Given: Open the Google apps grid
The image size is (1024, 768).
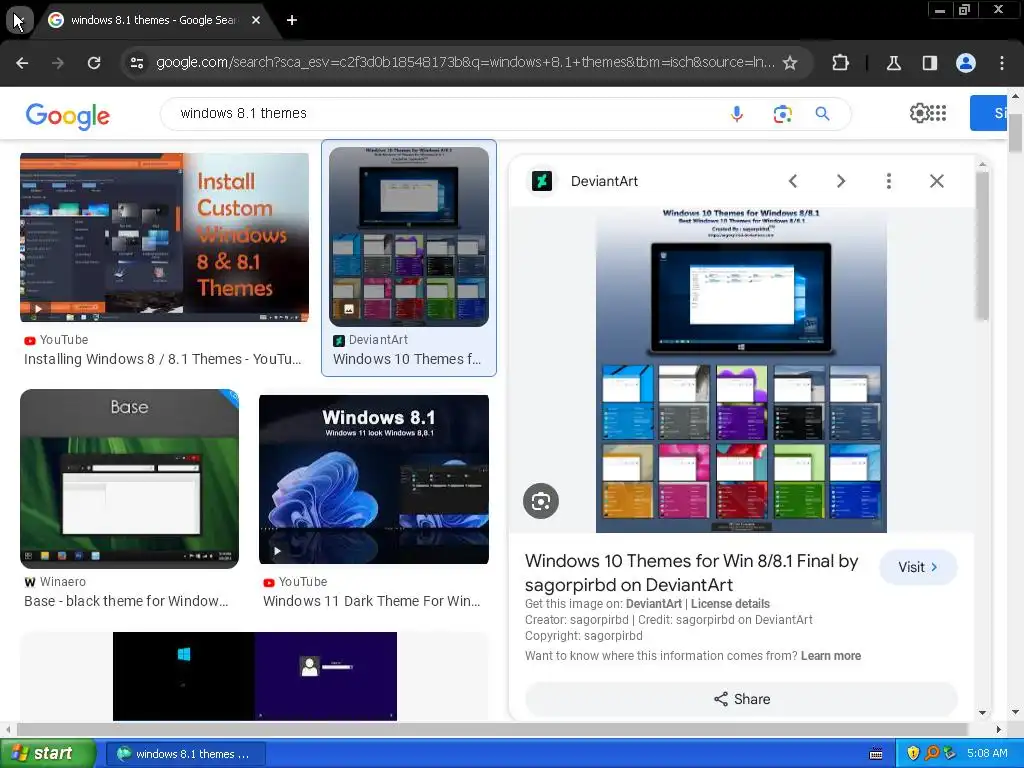Looking at the screenshot, I should [938, 113].
